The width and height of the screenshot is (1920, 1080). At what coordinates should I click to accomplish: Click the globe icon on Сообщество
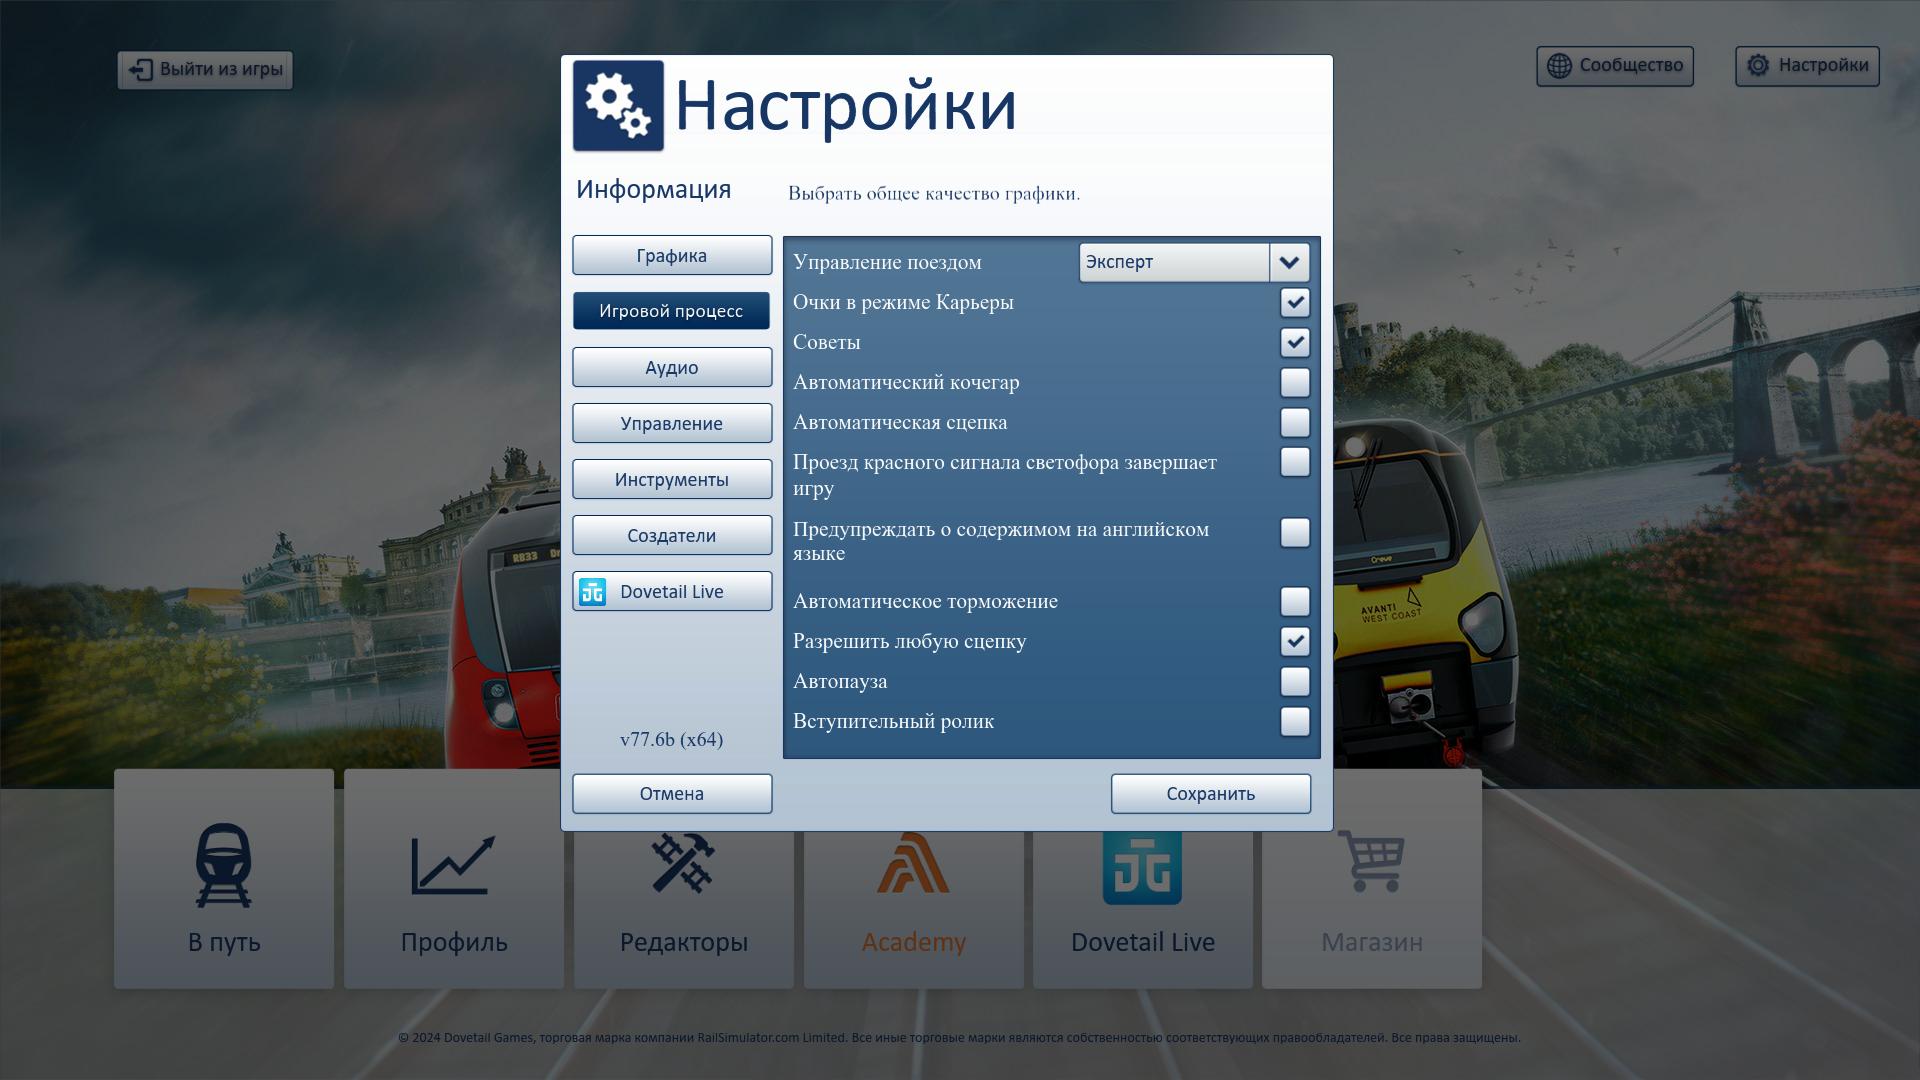[x=1559, y=66]
